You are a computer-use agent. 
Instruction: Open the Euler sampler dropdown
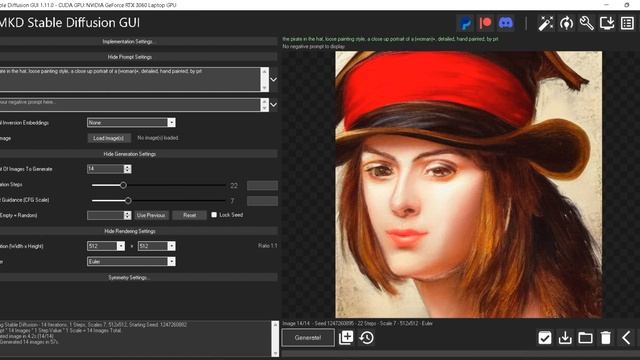(131, 262)
